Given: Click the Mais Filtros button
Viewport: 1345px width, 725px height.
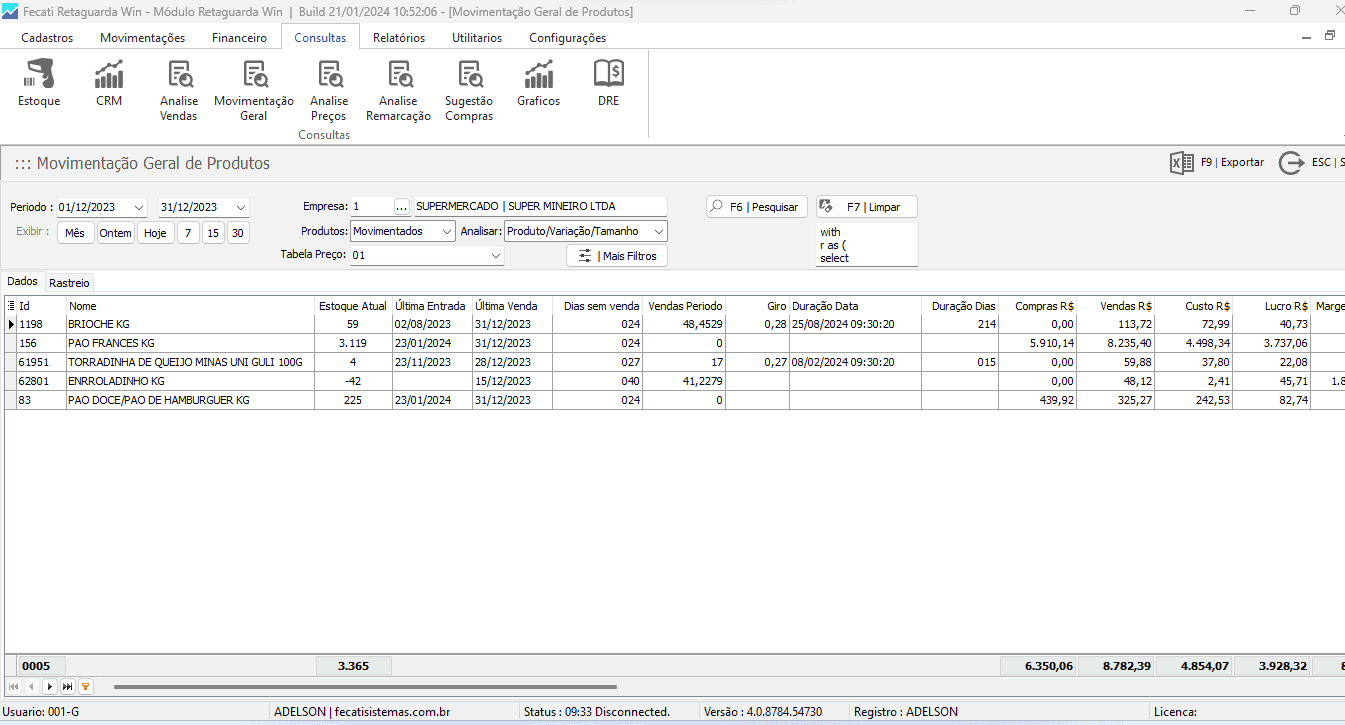Looking at the screenshot, I should pos(617,256).
